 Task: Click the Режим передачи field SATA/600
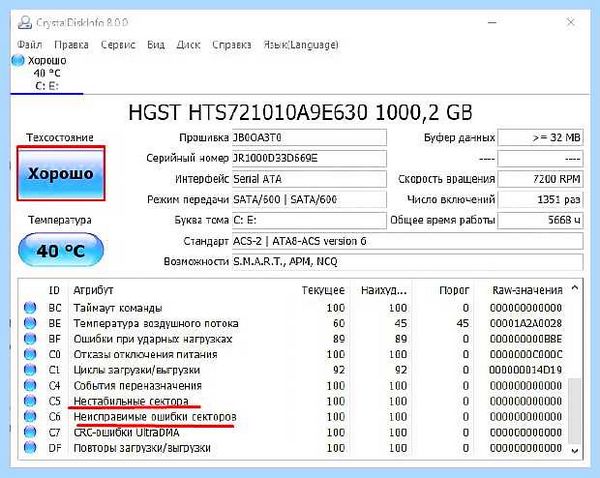tap(309, 199)
